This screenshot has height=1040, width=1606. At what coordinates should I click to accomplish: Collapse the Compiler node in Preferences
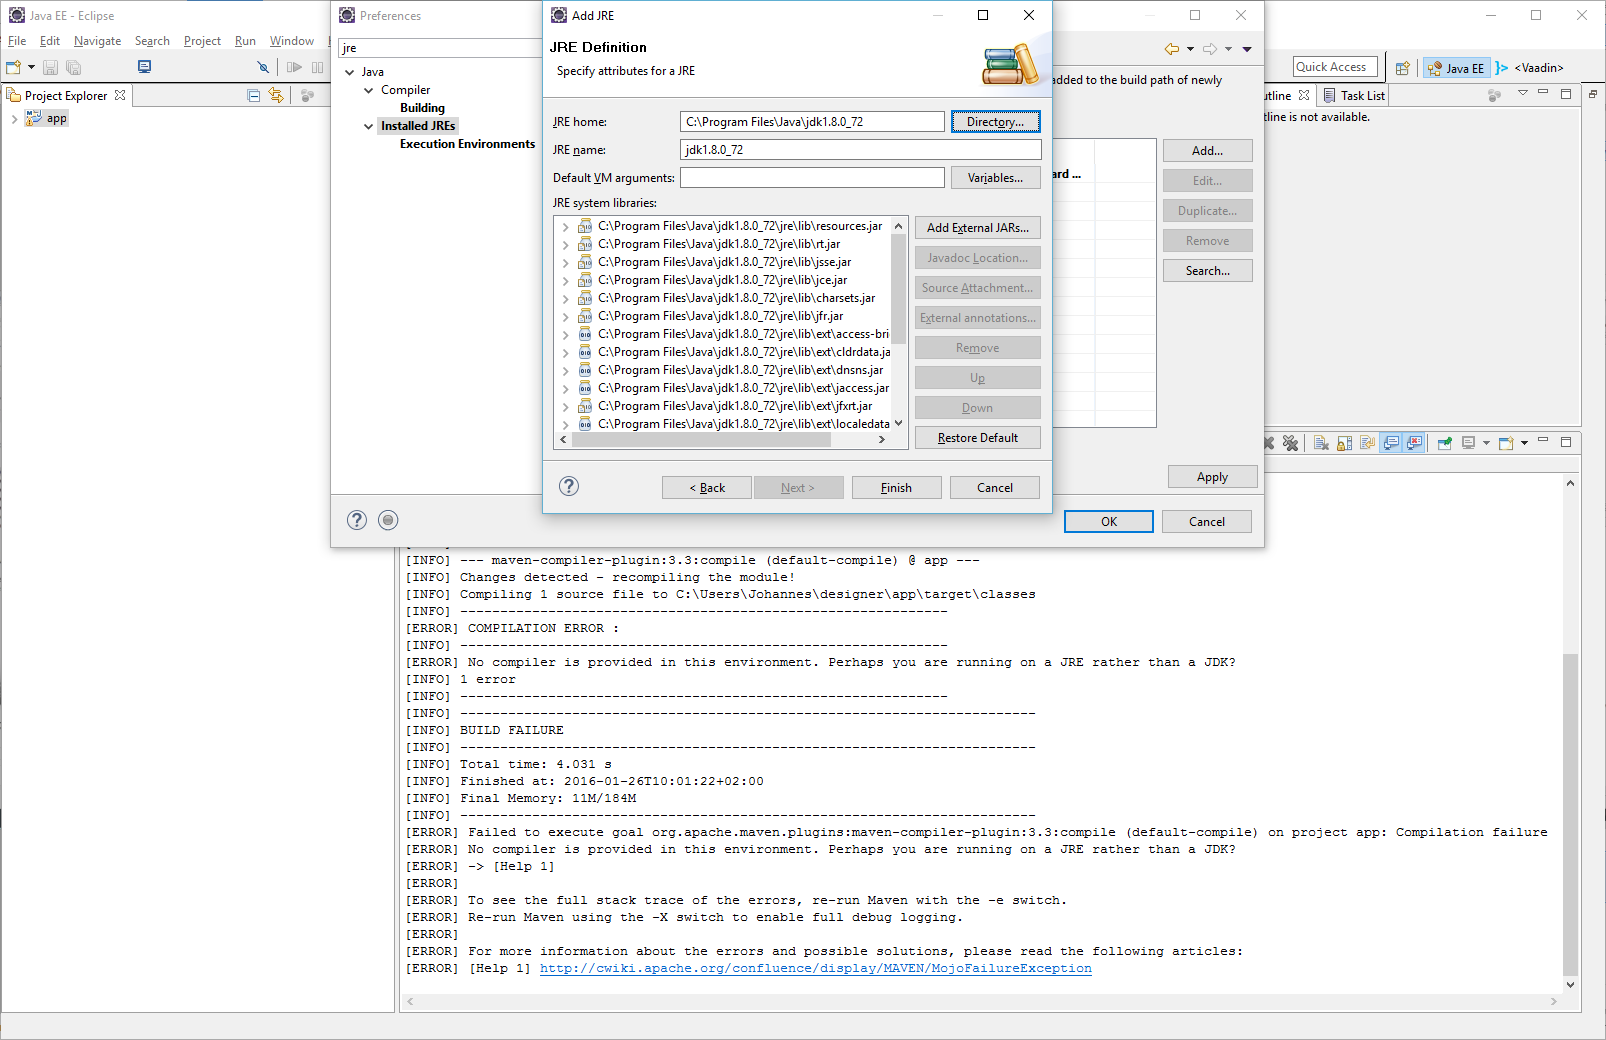click(x=368, y=90)
